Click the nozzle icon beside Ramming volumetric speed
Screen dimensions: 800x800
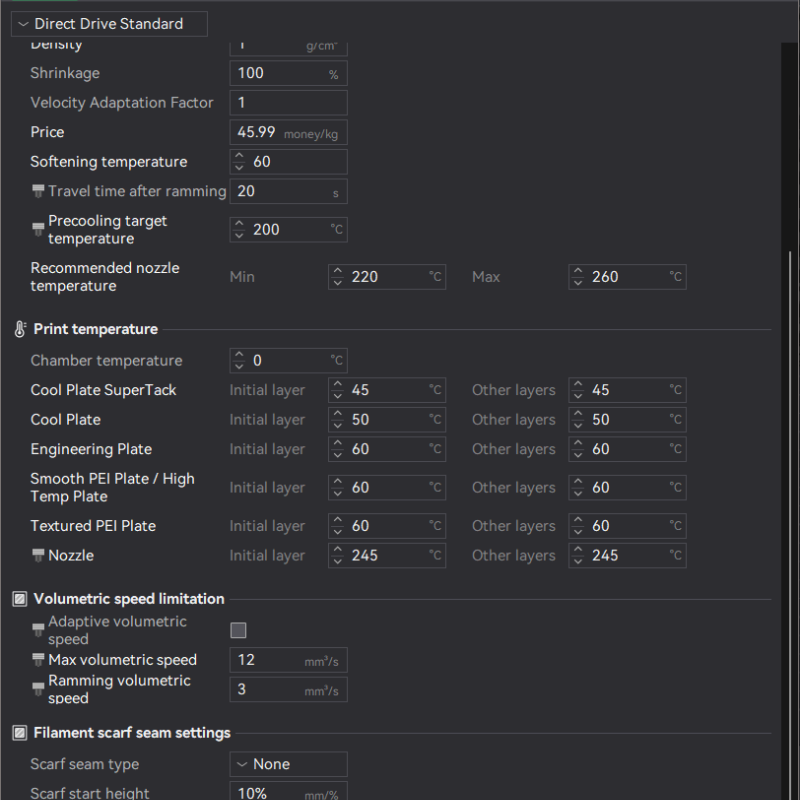39,689
